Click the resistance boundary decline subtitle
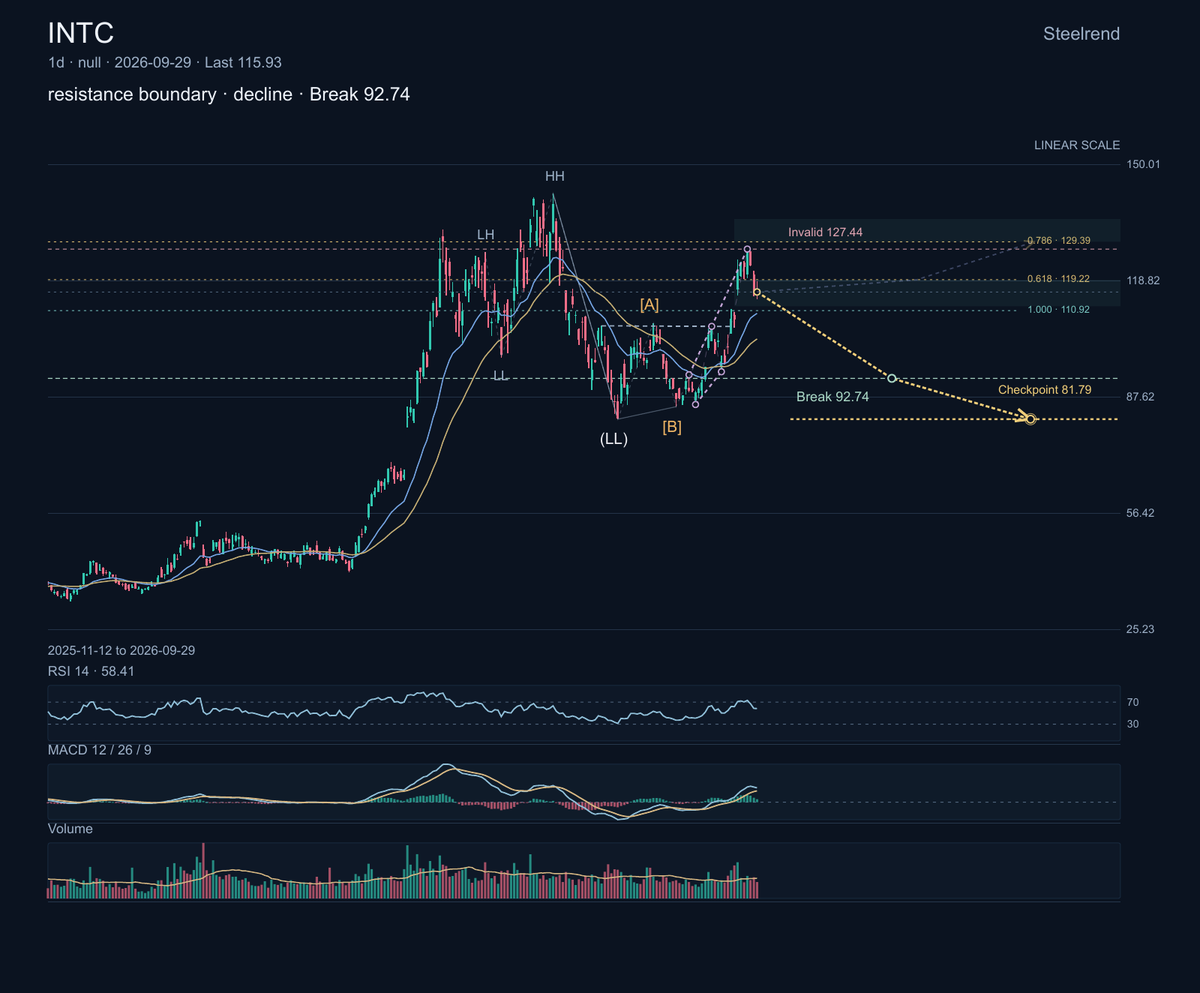 [229, 95]
